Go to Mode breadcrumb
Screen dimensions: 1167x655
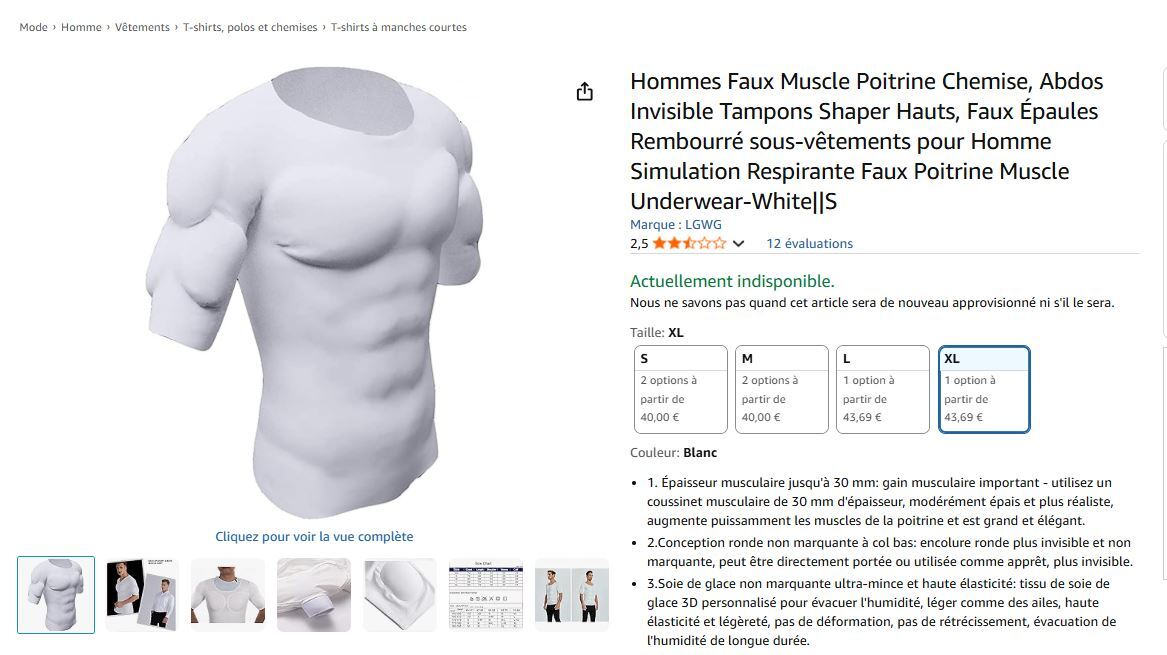(33, 27)
